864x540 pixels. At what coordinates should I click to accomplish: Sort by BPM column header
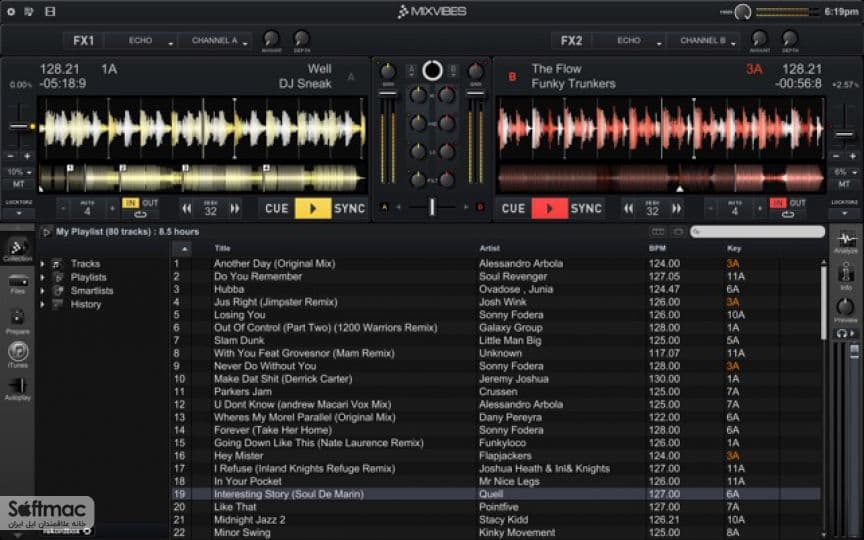[657, 249]
